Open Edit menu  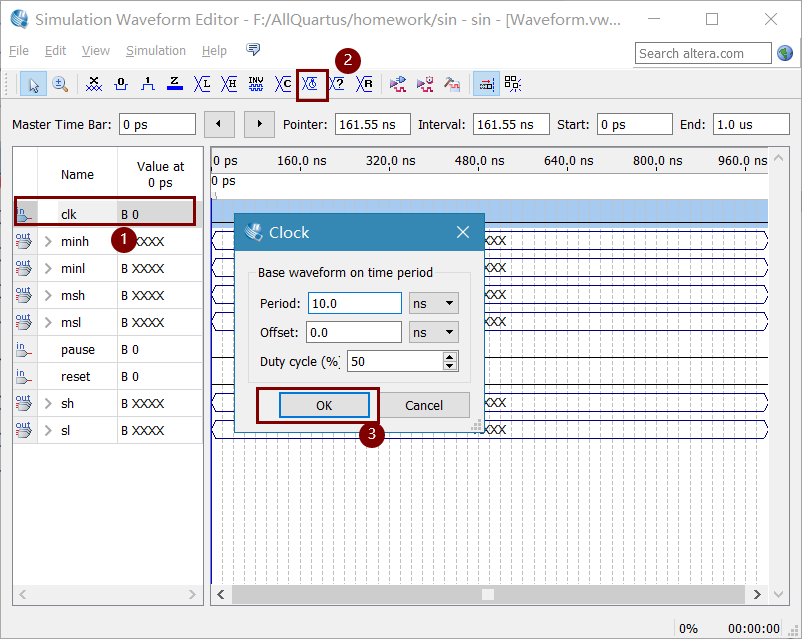[55, 51]
